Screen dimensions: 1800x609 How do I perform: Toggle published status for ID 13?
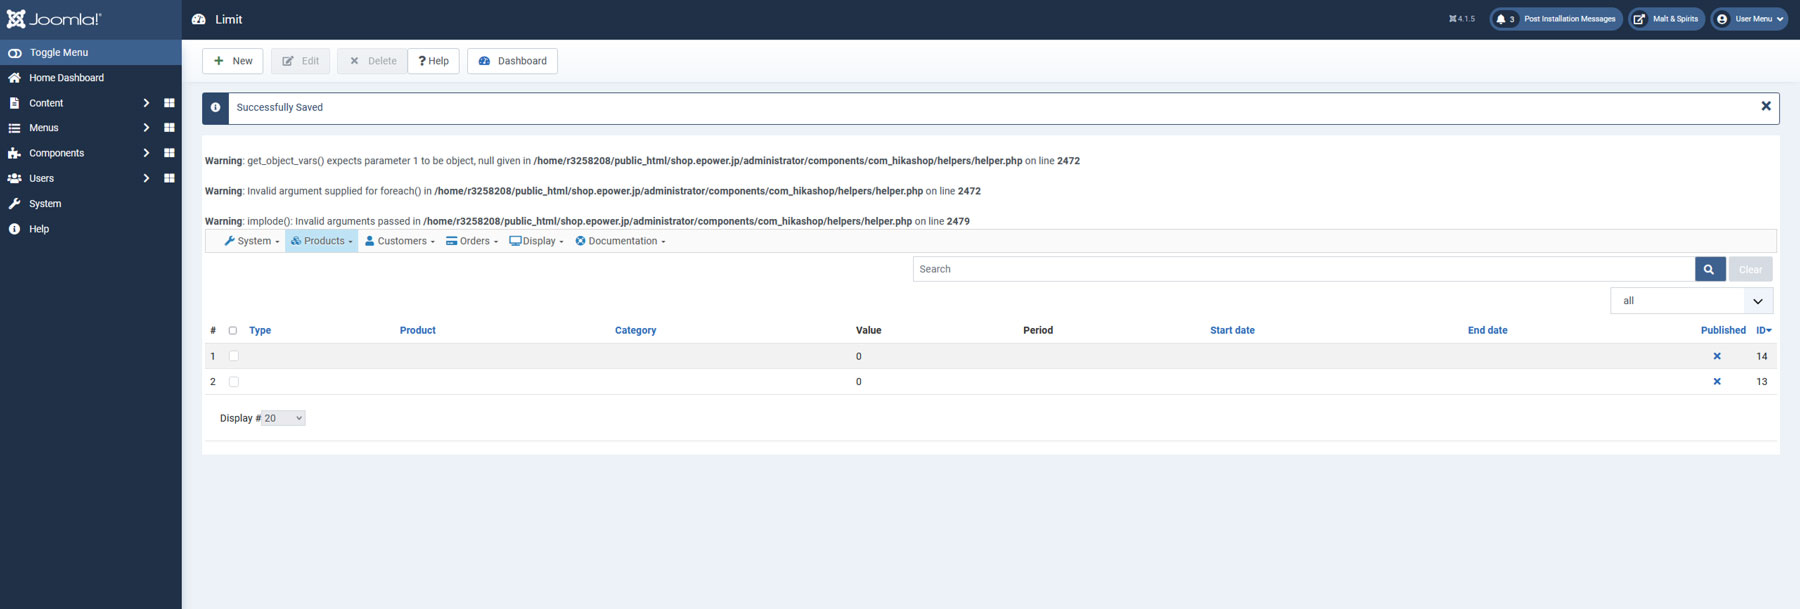click(x=1717, y=382)
